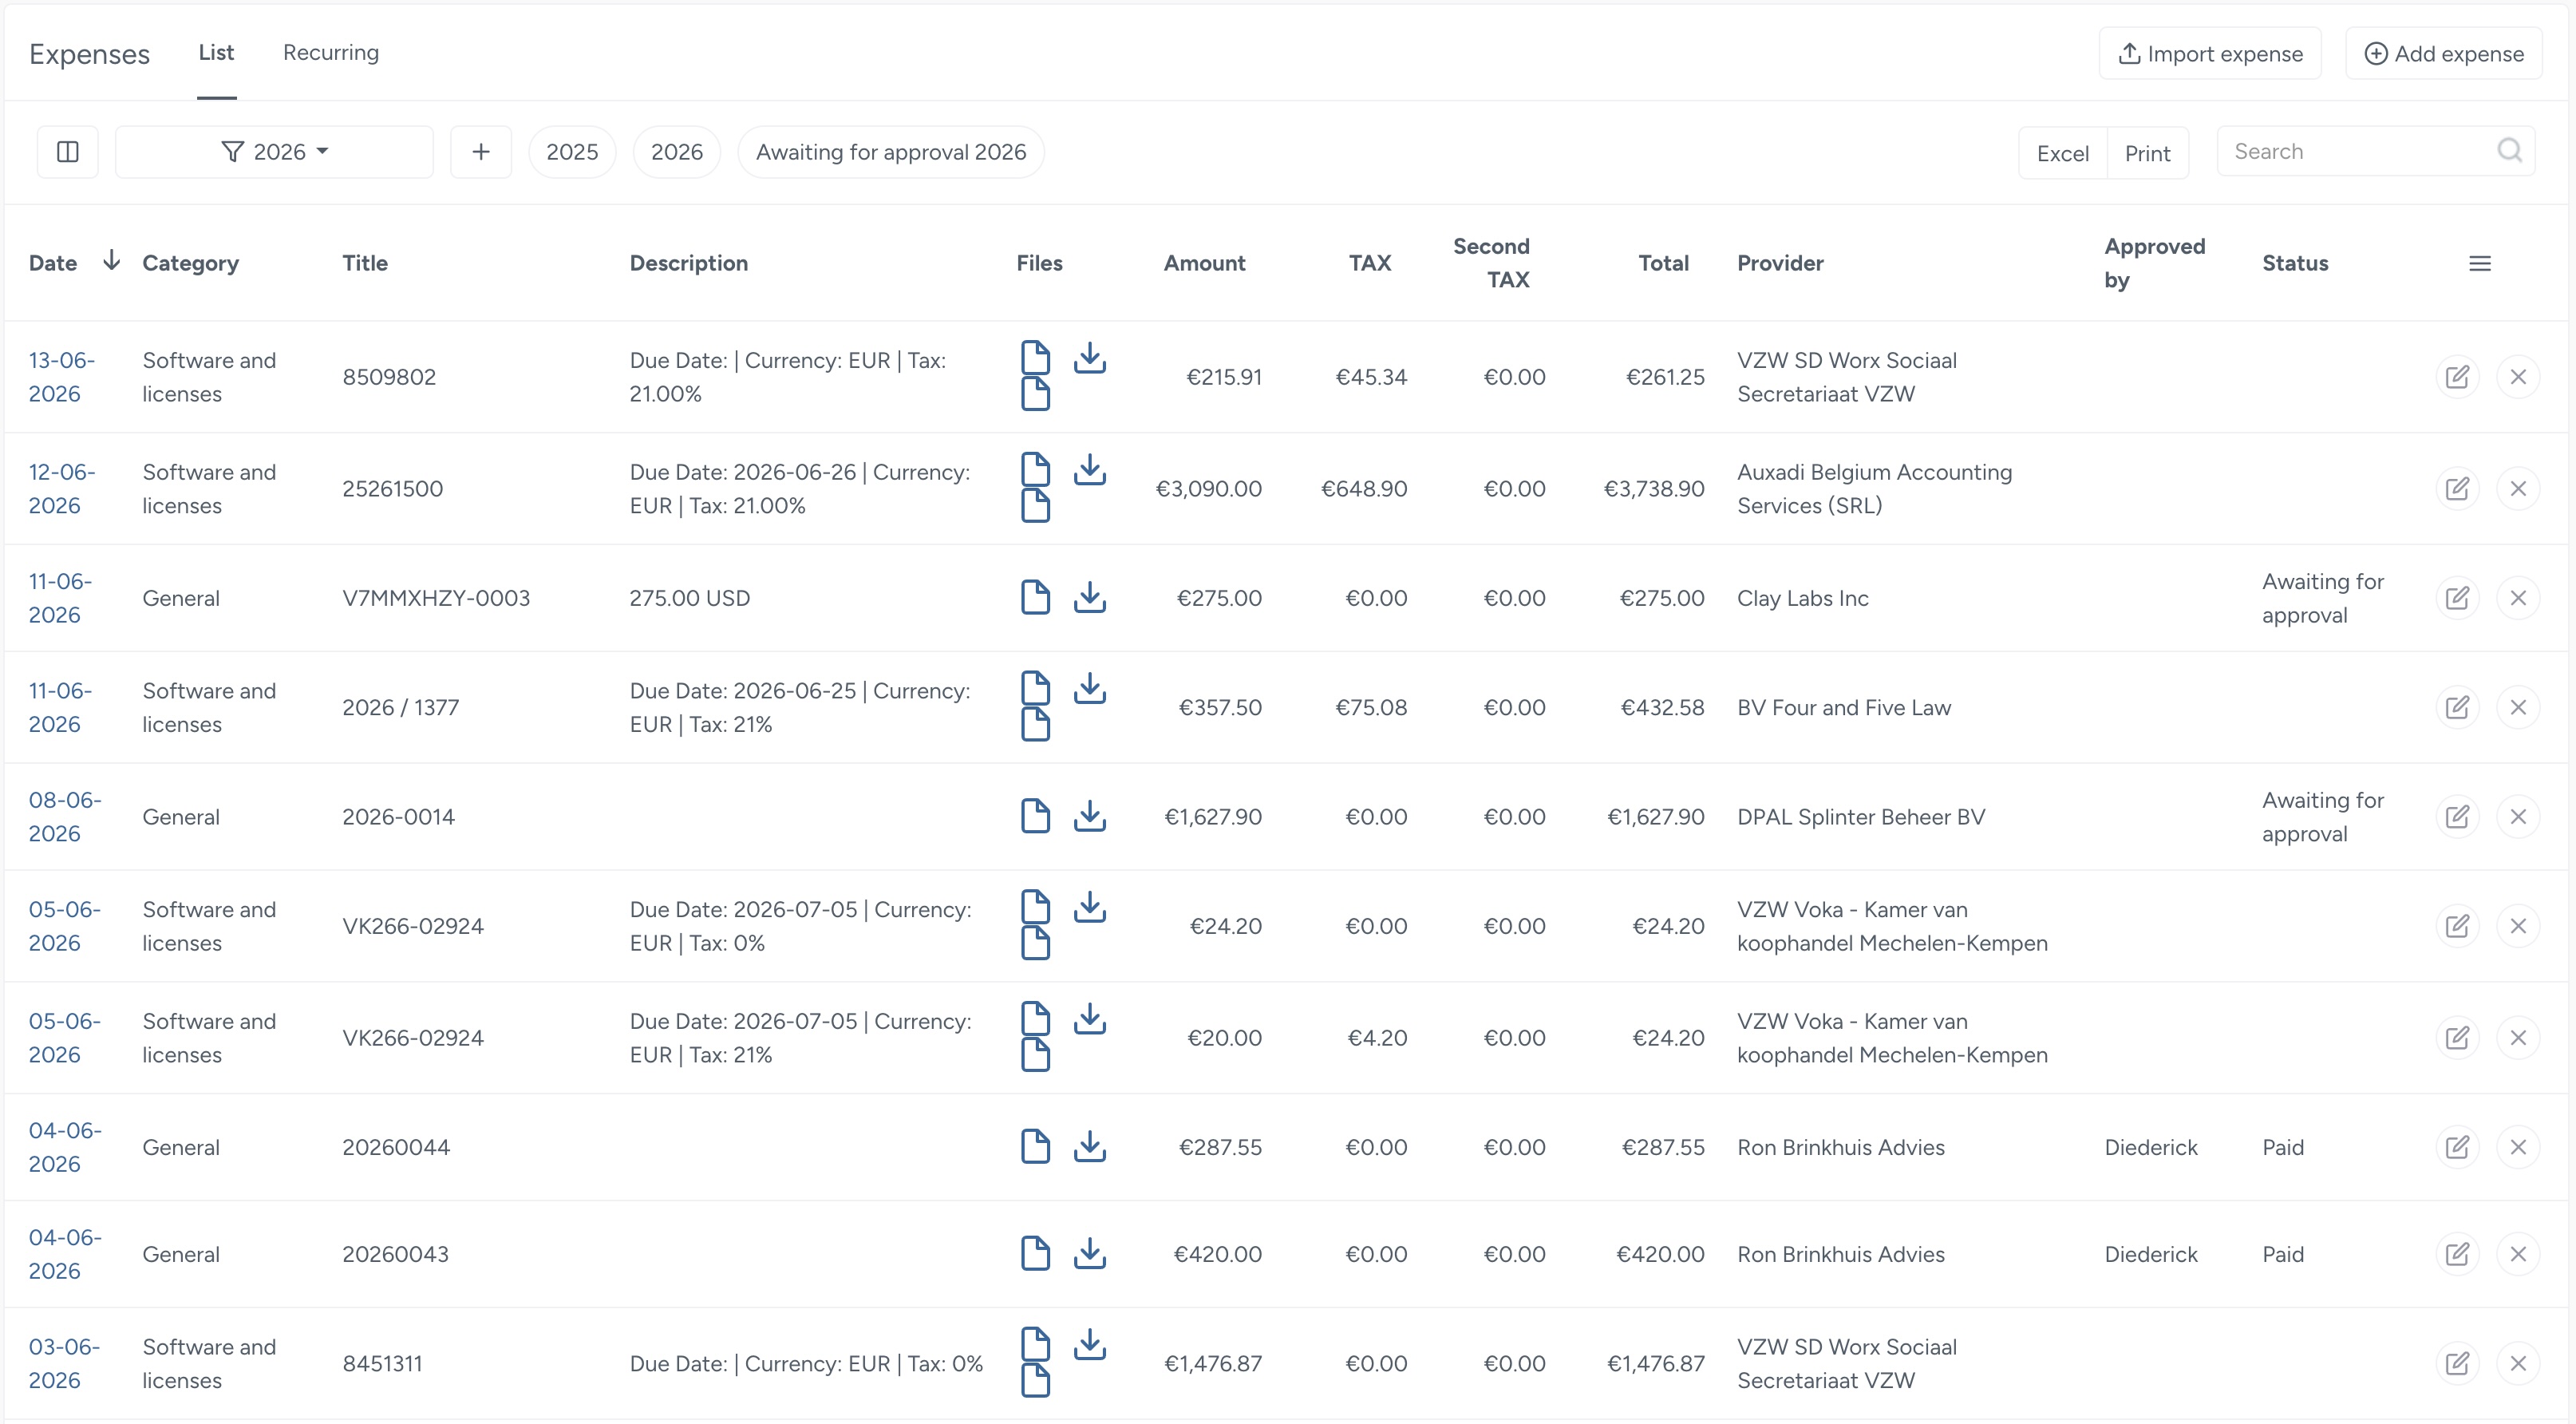
Task: Expand the 2026 filter dropdown
Action: pos(274,152)
